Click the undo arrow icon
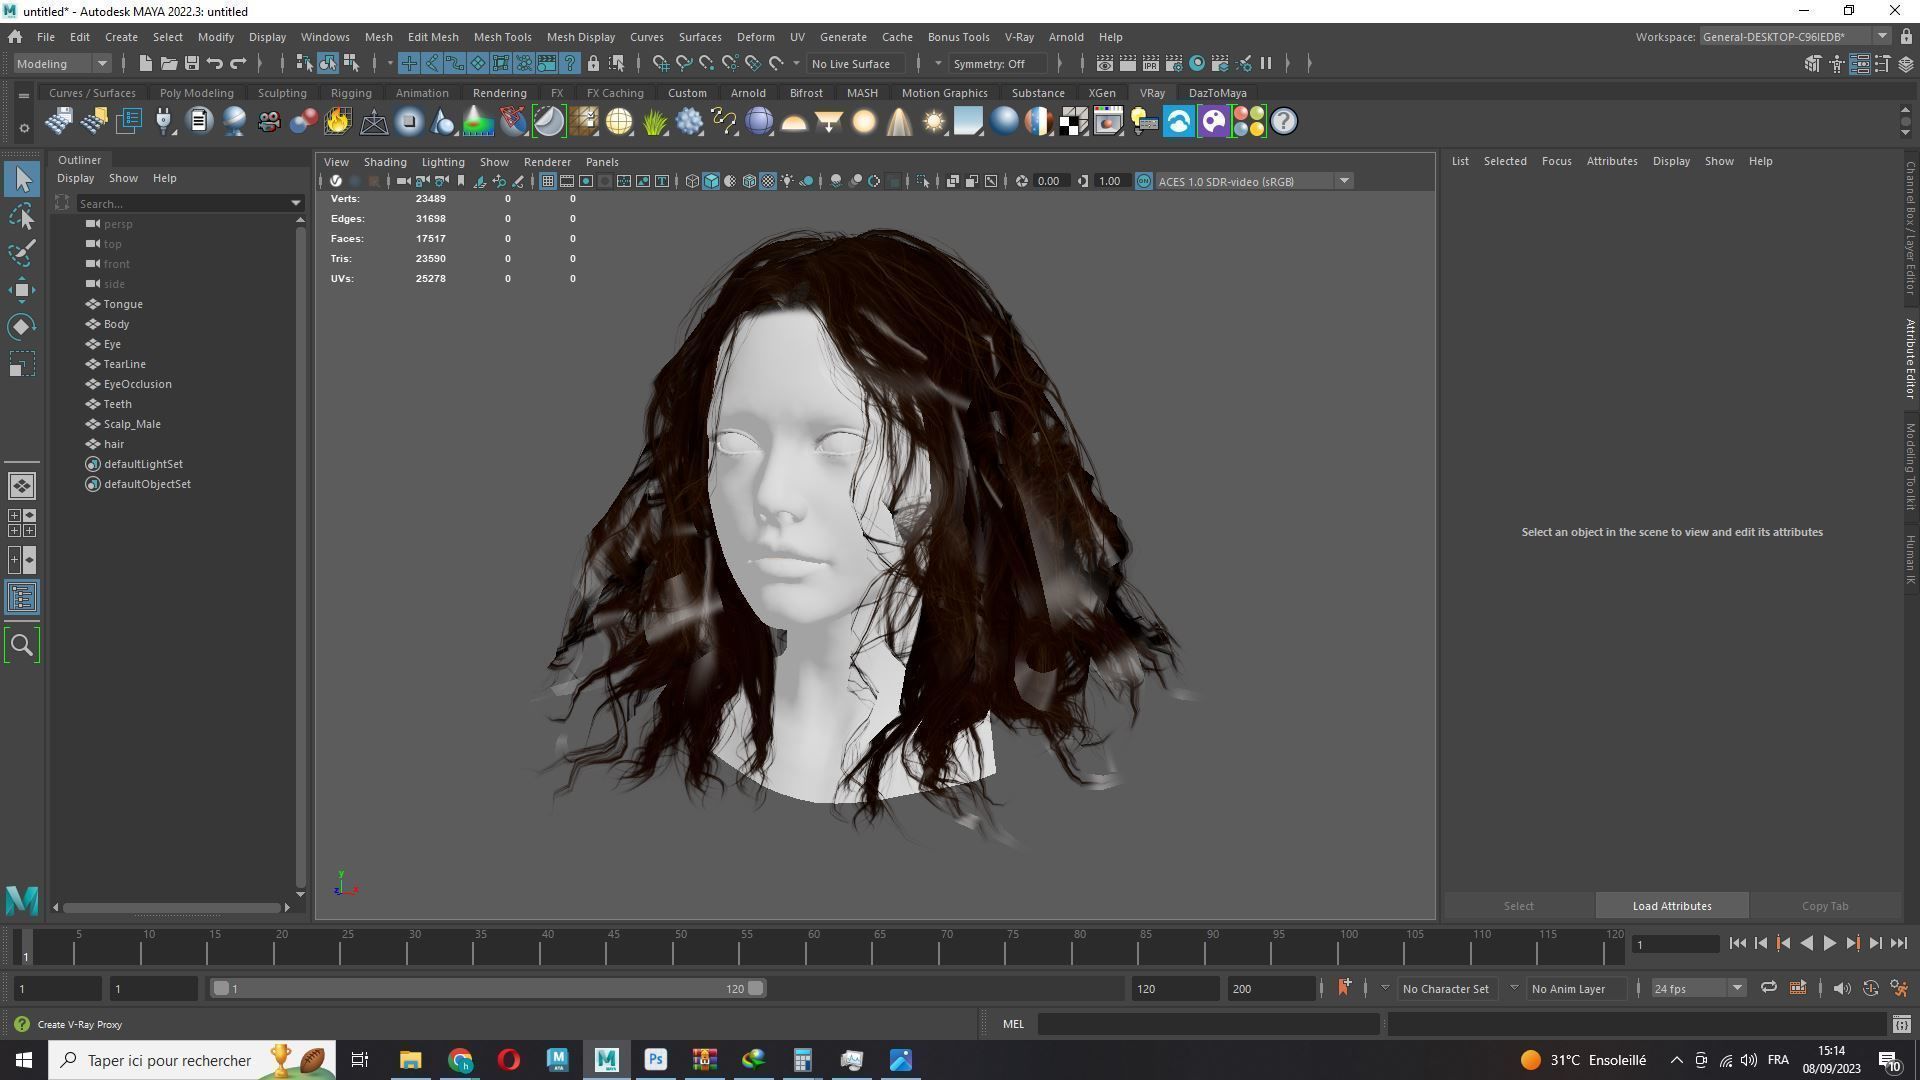The height and width of the screenshot is (1080, 1920). (214, 63)
